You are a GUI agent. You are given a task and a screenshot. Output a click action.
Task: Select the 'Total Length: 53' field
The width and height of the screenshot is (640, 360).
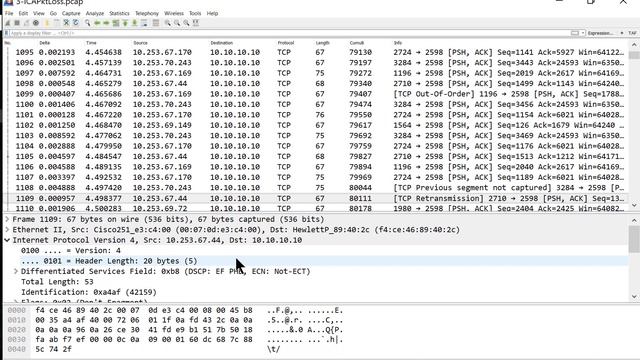57,282
